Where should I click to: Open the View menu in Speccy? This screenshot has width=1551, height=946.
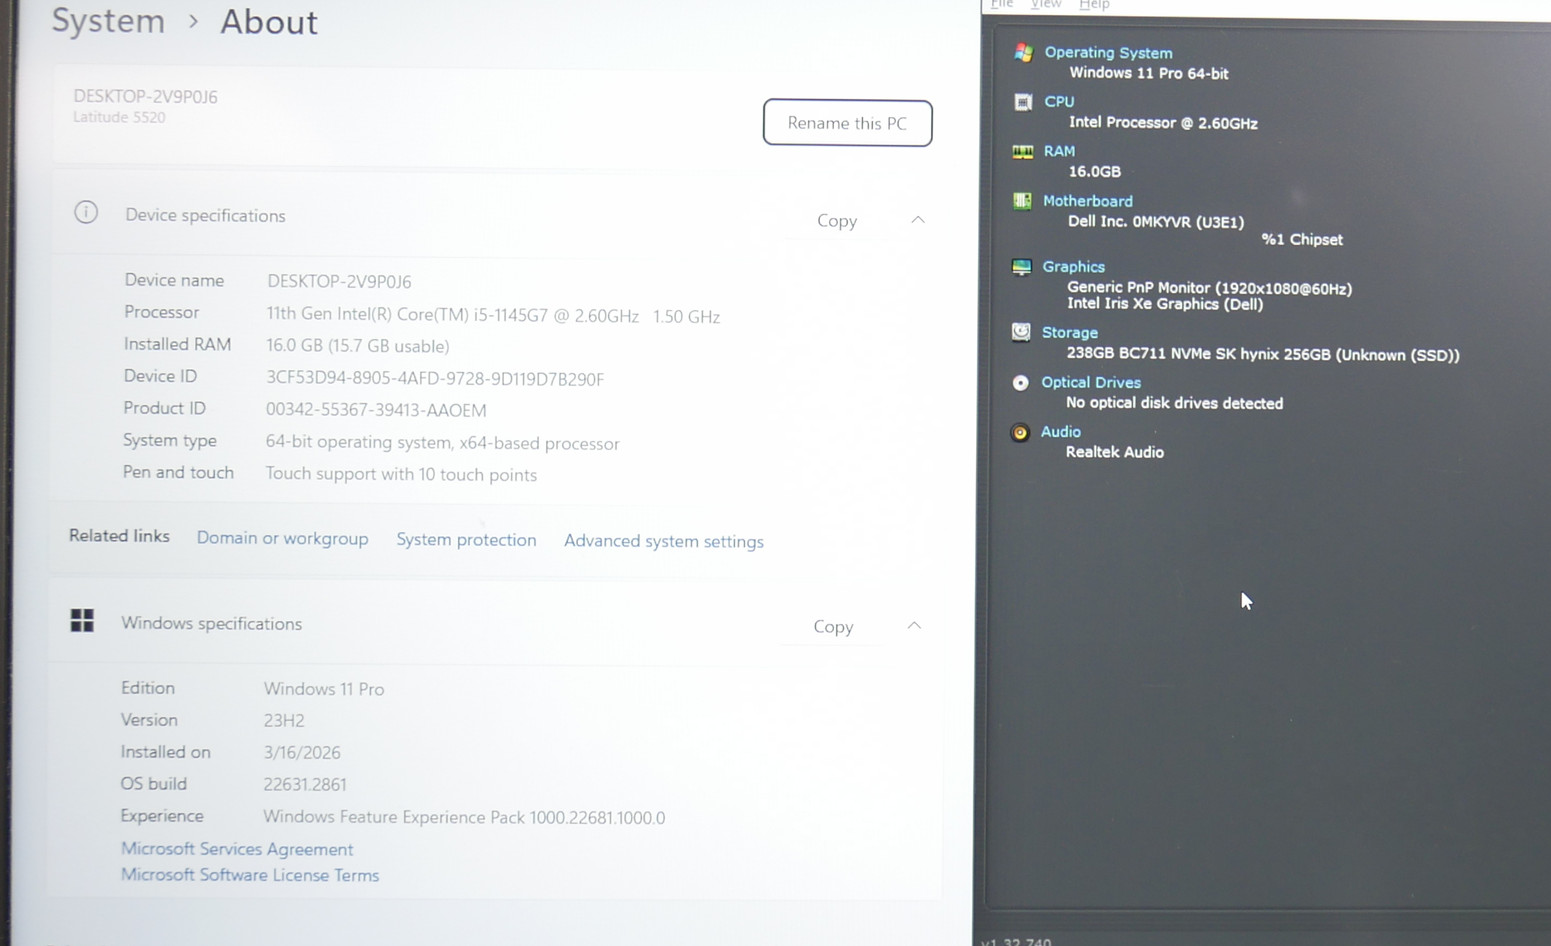(1046, 4)
